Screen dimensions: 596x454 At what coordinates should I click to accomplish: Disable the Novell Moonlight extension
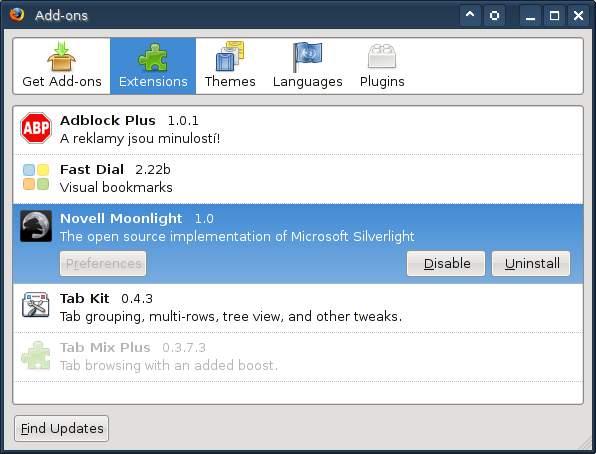(x=446, y=263)
